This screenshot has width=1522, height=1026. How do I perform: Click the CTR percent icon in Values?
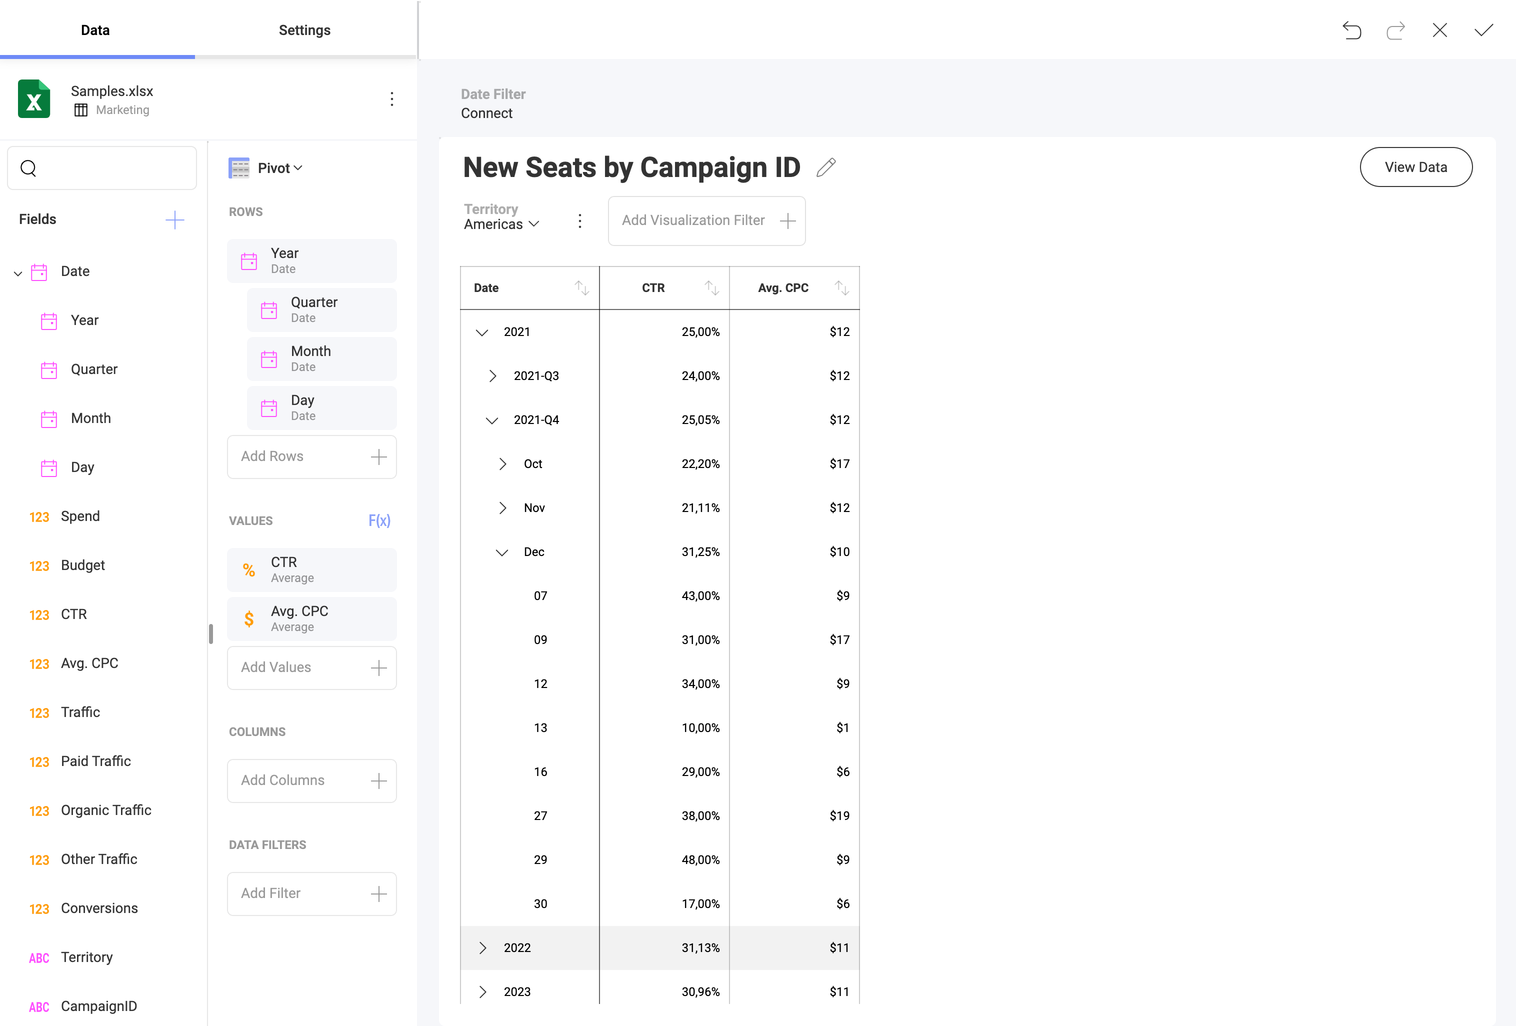pyautogui.click(x=249, y=570)
